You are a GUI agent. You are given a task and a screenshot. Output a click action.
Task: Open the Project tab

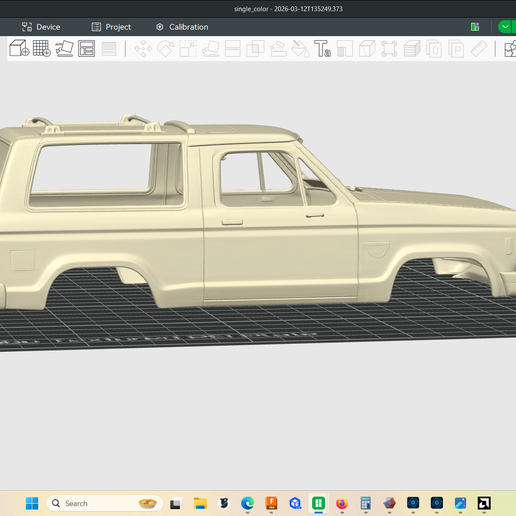[111, 27]
